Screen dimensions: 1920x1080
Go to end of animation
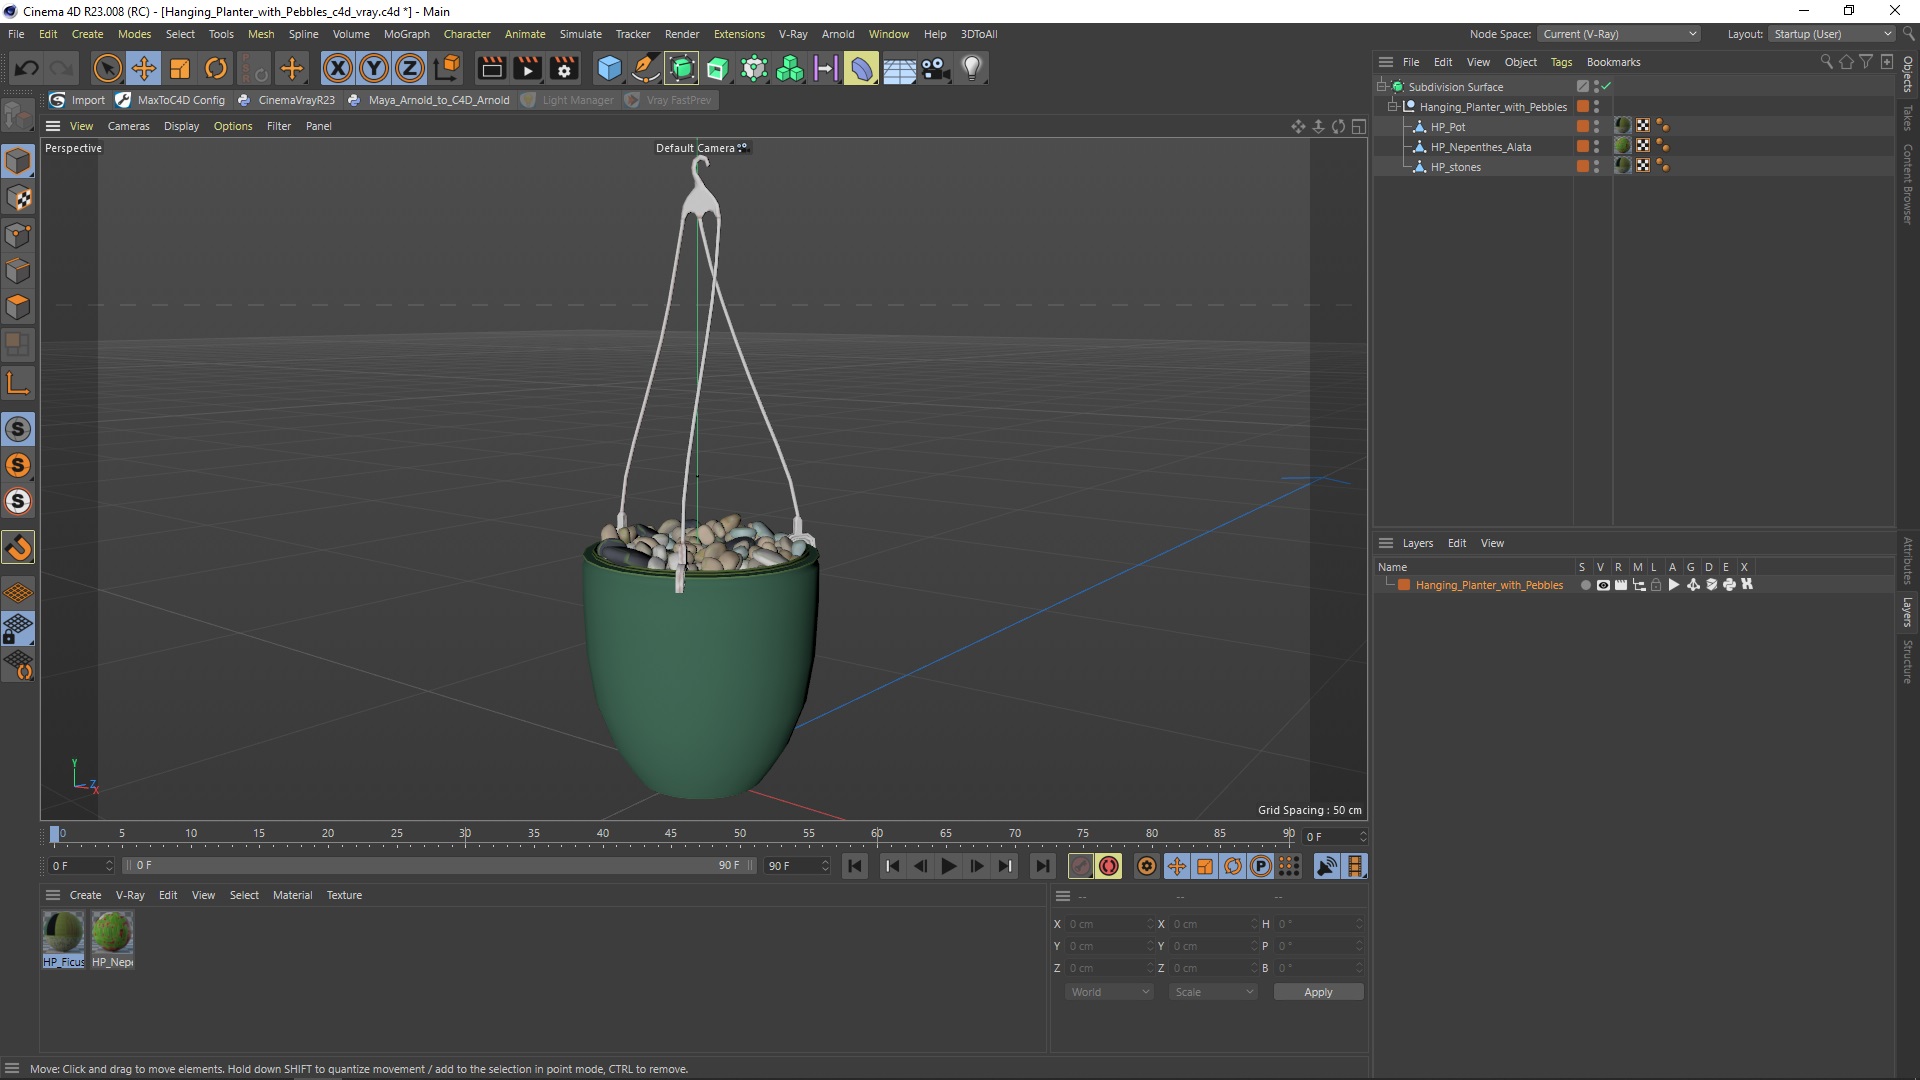click(x=1042, y=866)
